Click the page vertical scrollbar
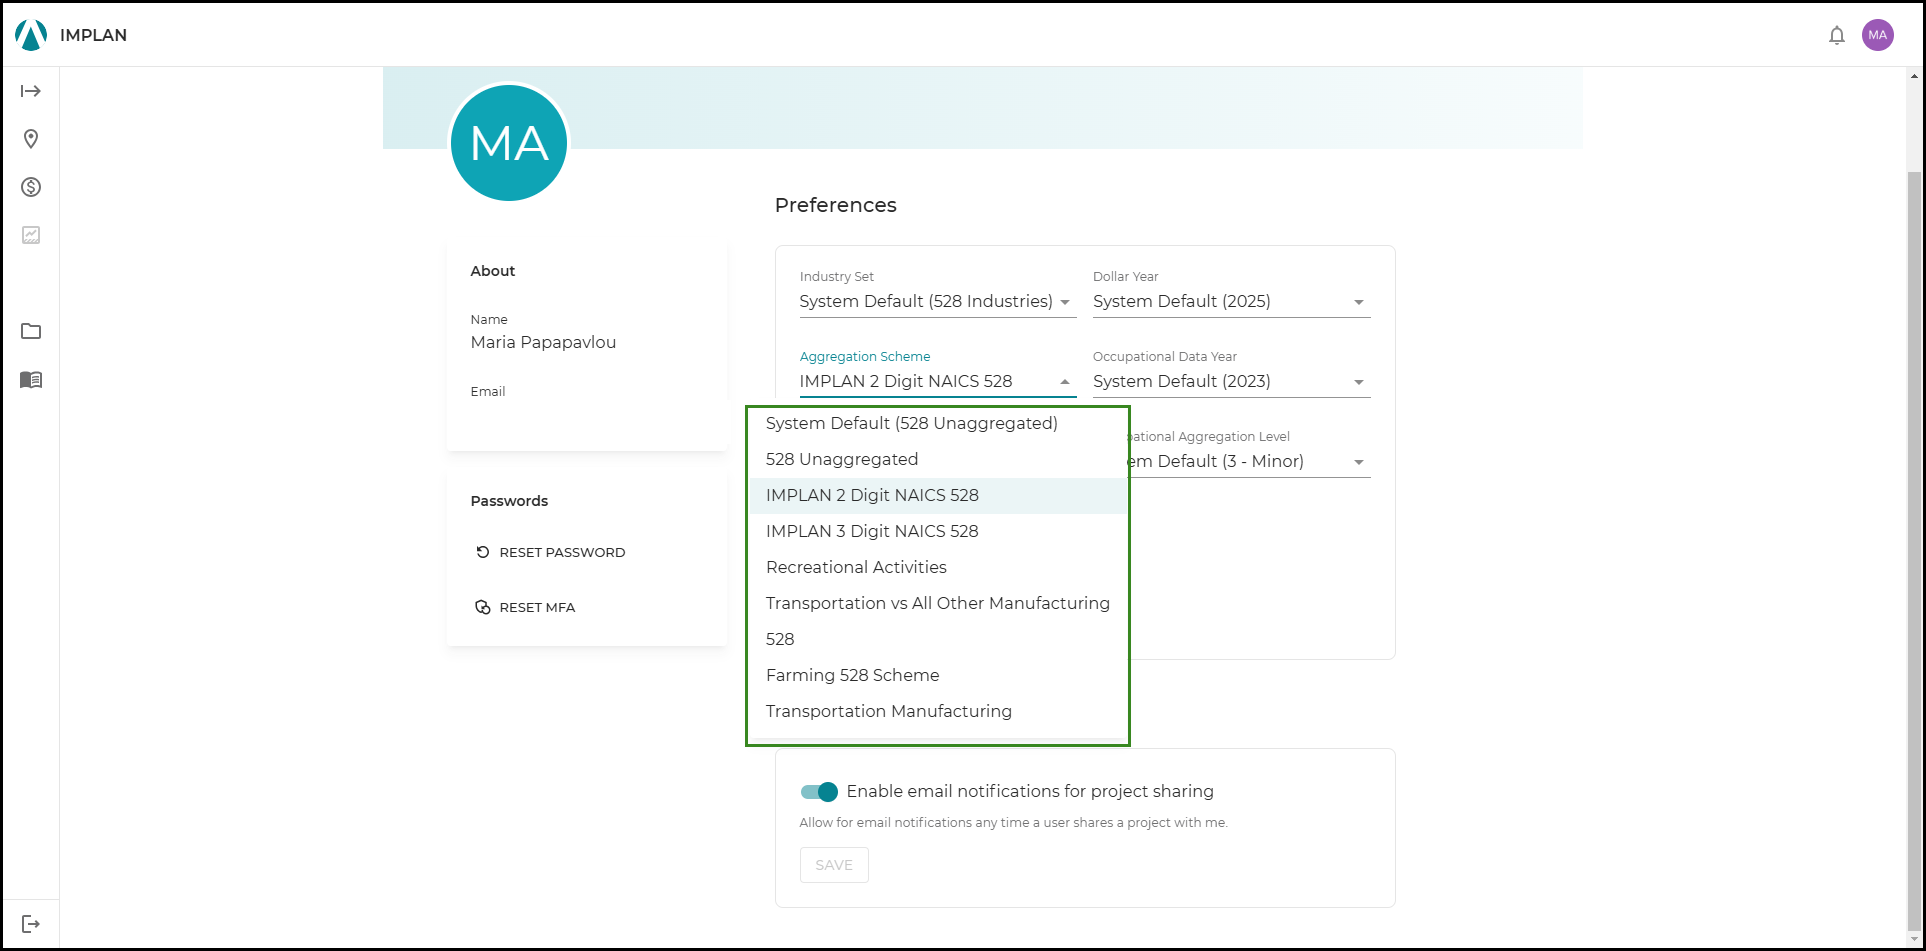1926x951 pixels. [x=1915, y=550]
